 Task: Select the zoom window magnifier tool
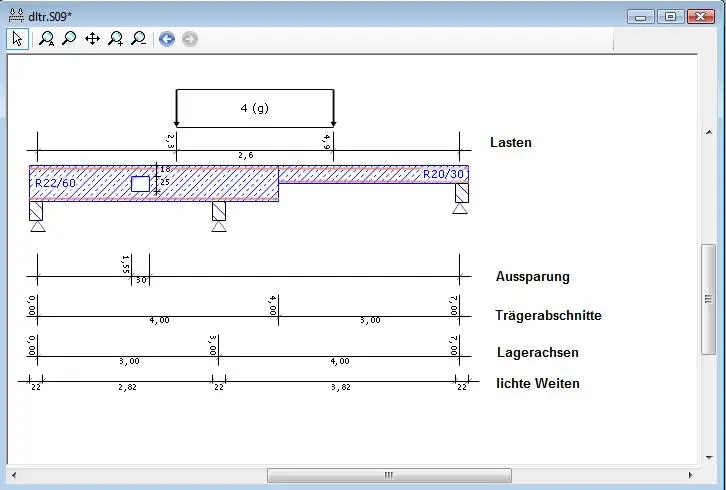(69, 38)
